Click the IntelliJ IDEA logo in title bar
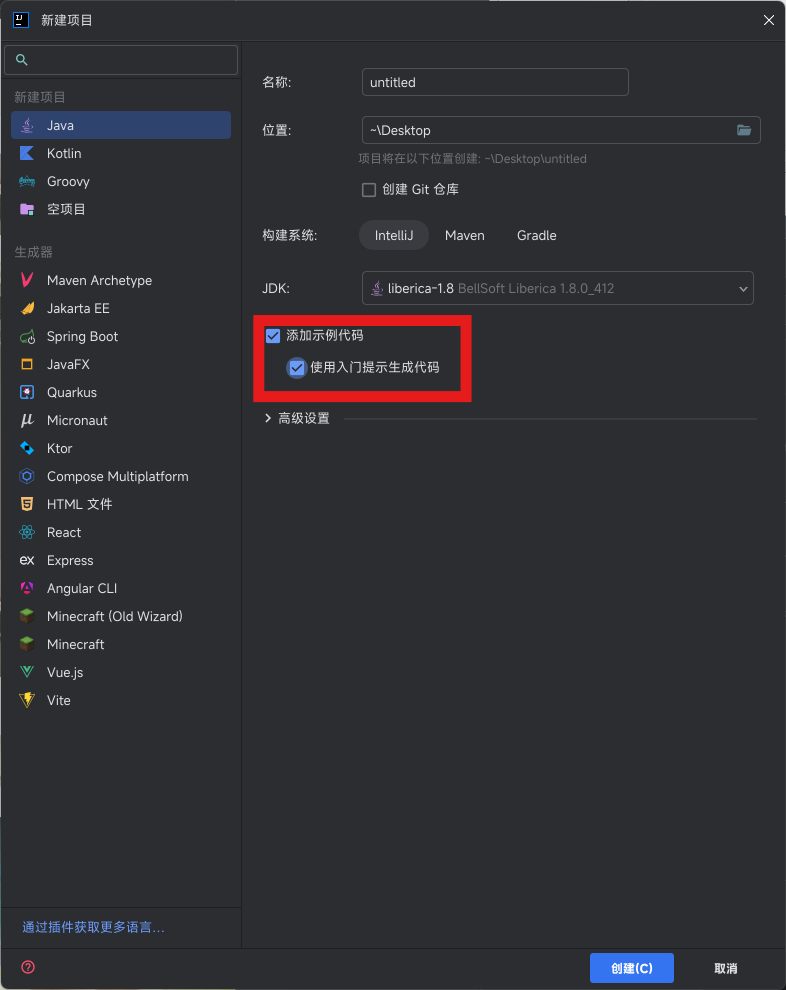This screenshot has width=786, height=990. click(21, 20)
